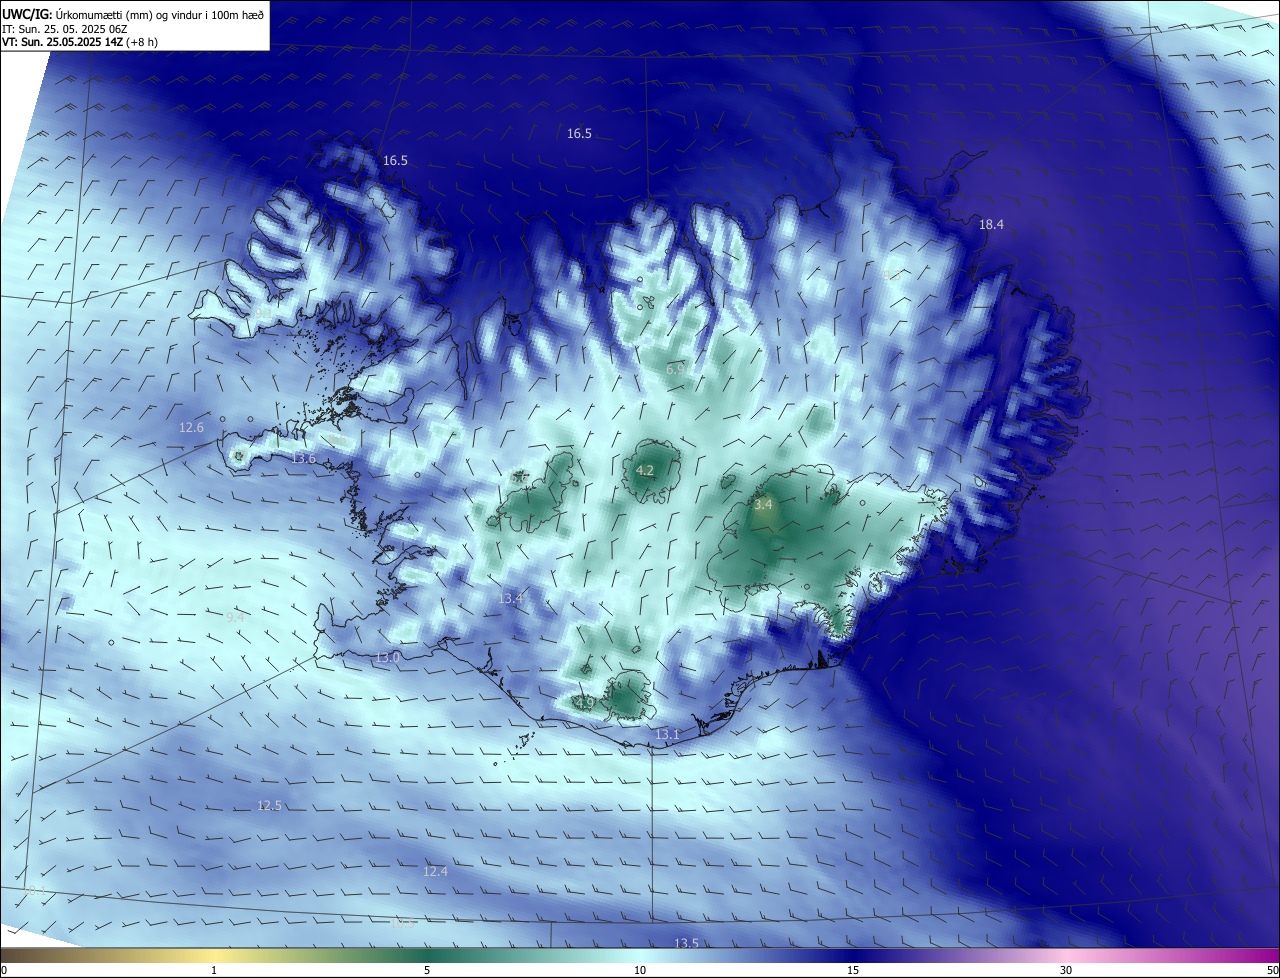
Task: Click the 50 tick label on the color scale
Action: click(x=1272, y=970)
